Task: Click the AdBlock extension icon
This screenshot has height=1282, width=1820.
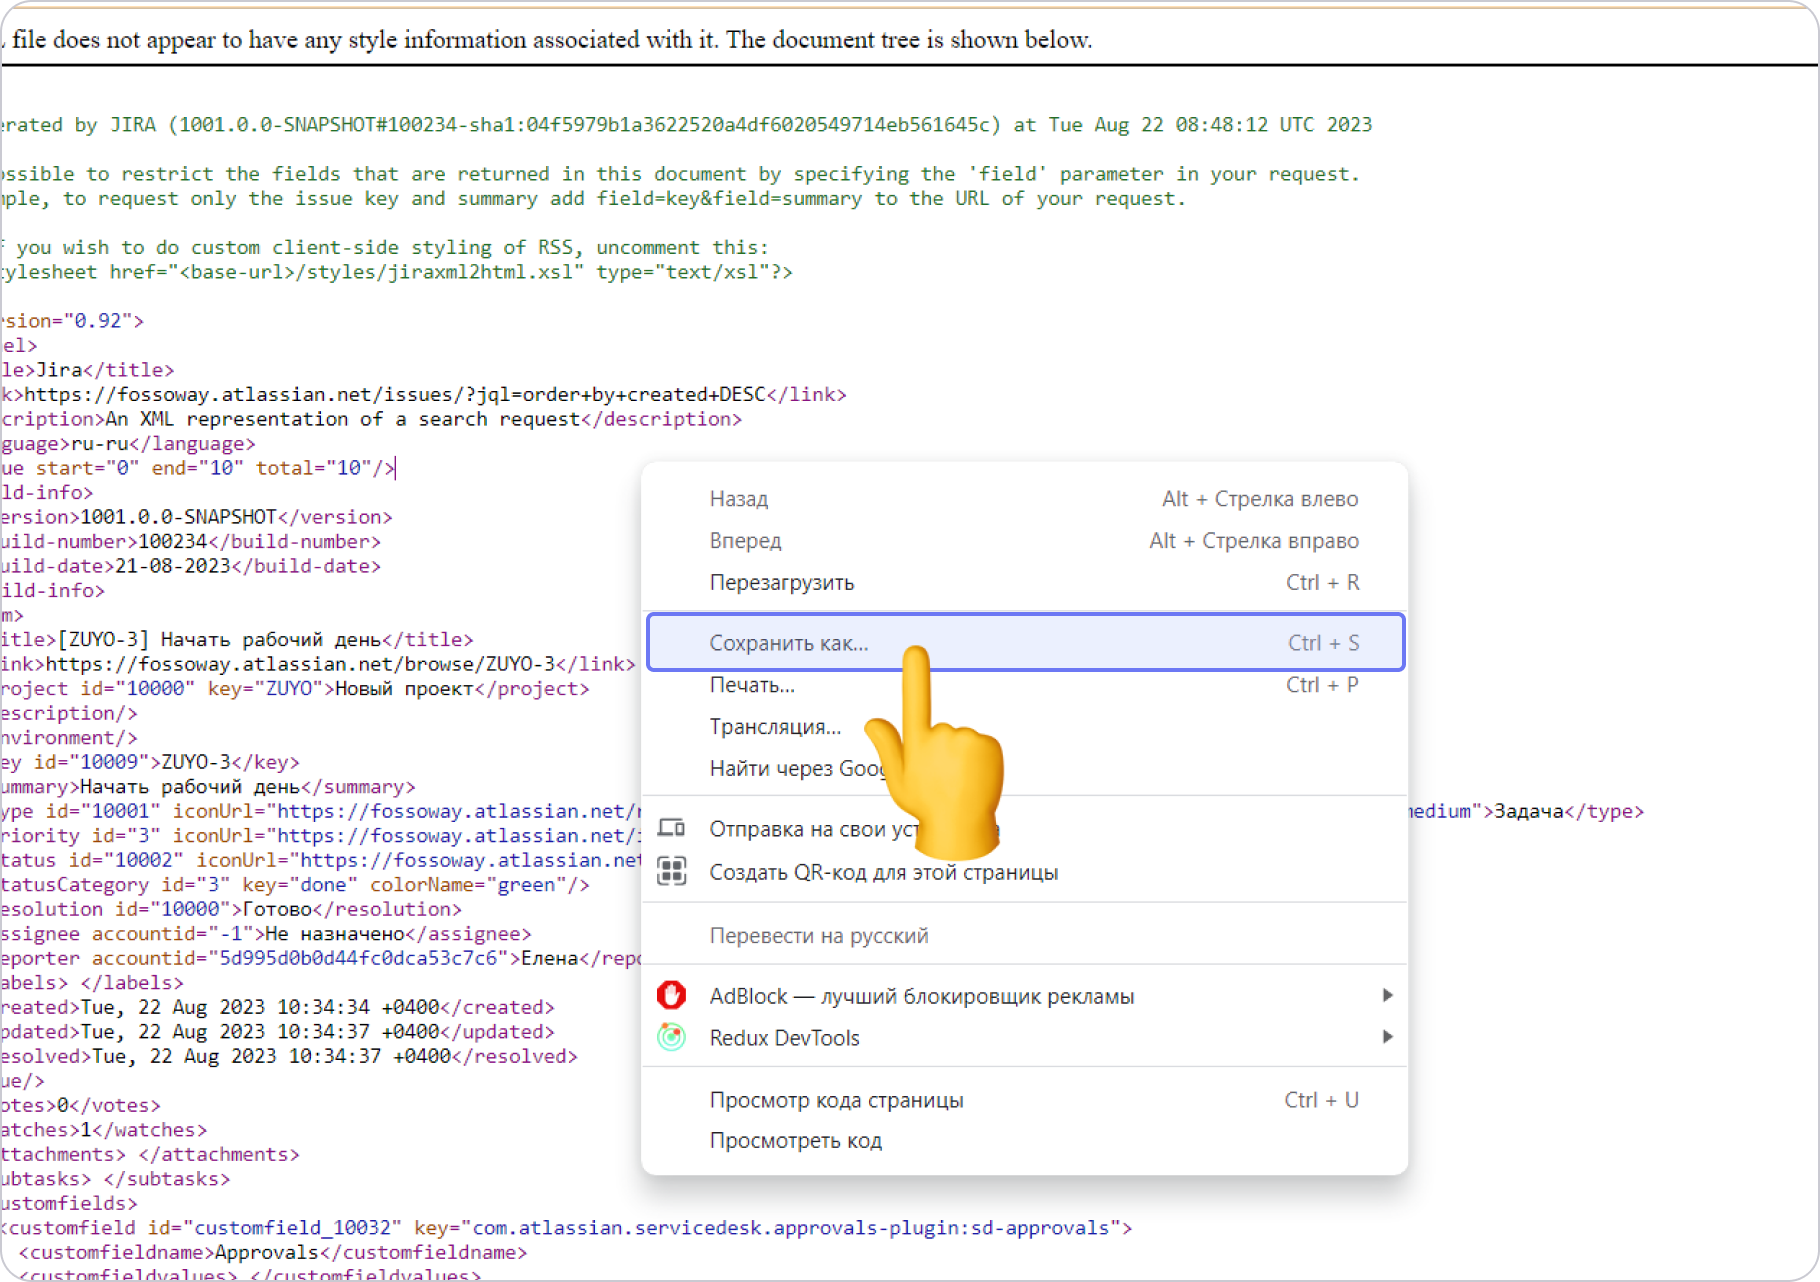Action: pyautogui.click(x=671, y=995)
